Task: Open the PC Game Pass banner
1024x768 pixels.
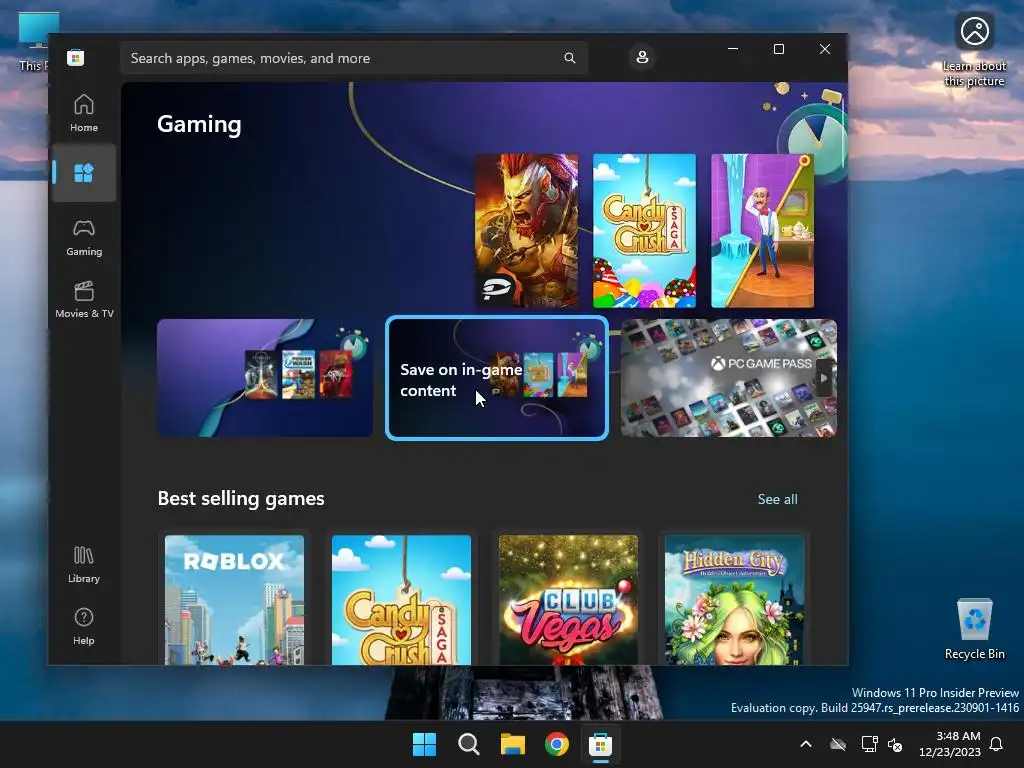Action: [x=728, y=378]
